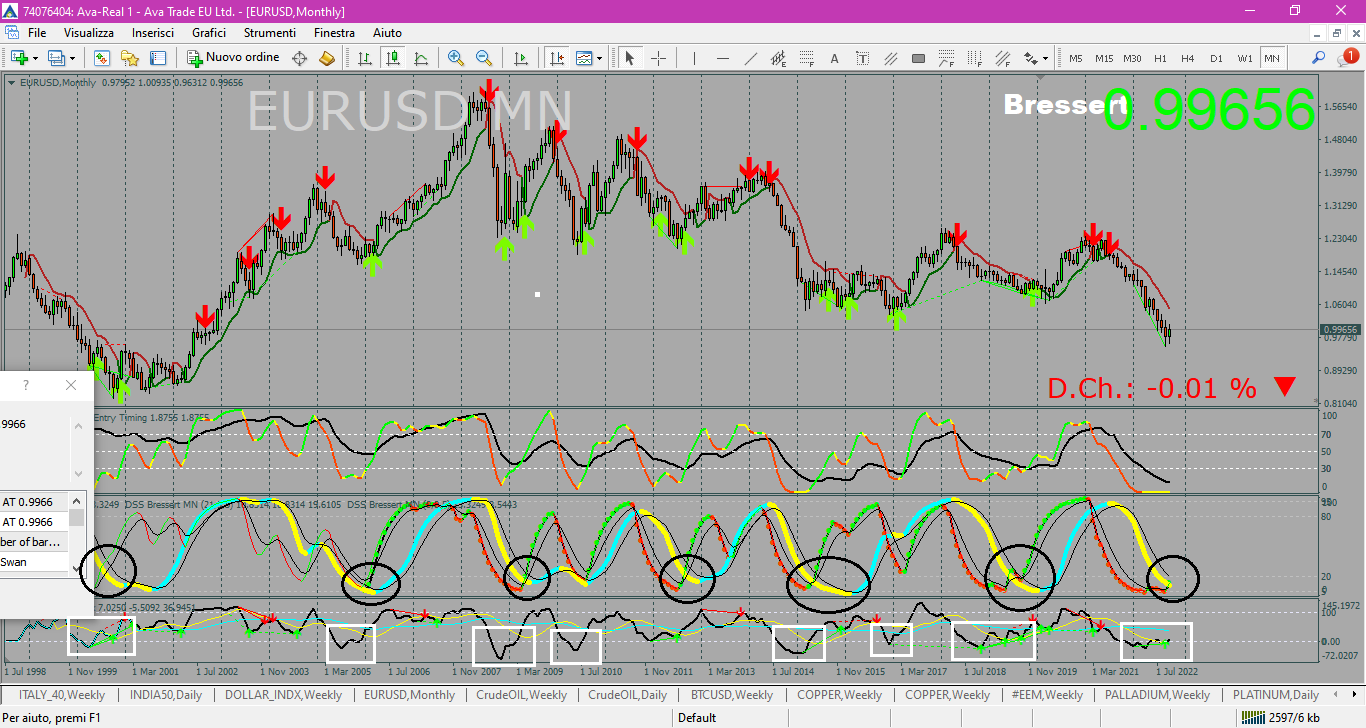Switch to the PALLADIUM,Weekly chart tab
This screenshot has height=728, width=1366.
(1157, 695)
